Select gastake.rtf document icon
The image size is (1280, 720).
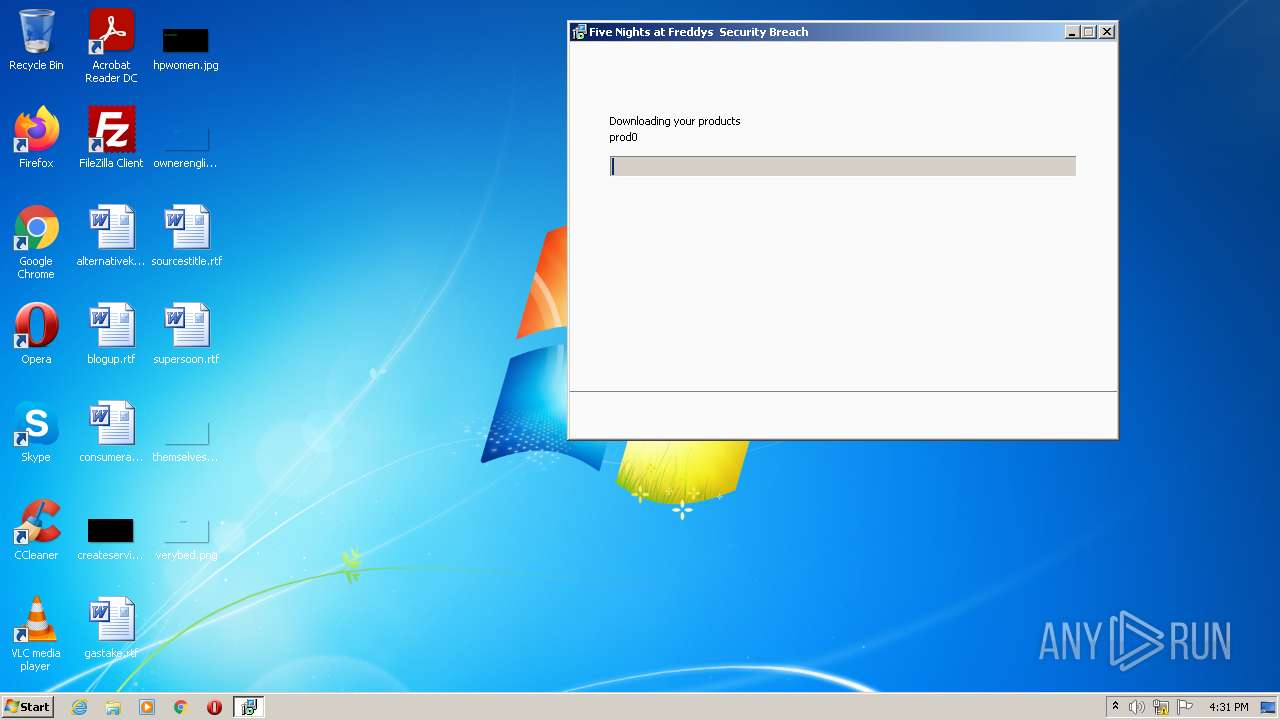111,628
